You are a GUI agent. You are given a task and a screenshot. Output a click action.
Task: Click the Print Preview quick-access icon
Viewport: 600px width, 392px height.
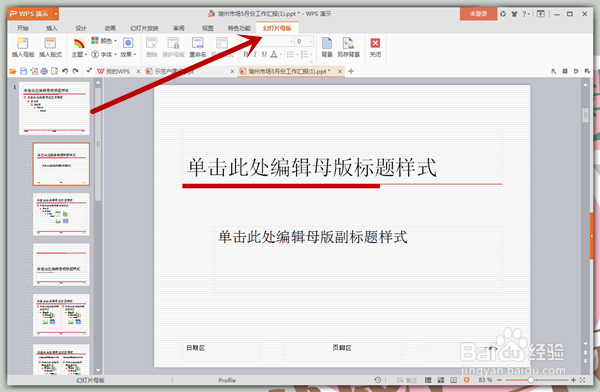point(54,71)
